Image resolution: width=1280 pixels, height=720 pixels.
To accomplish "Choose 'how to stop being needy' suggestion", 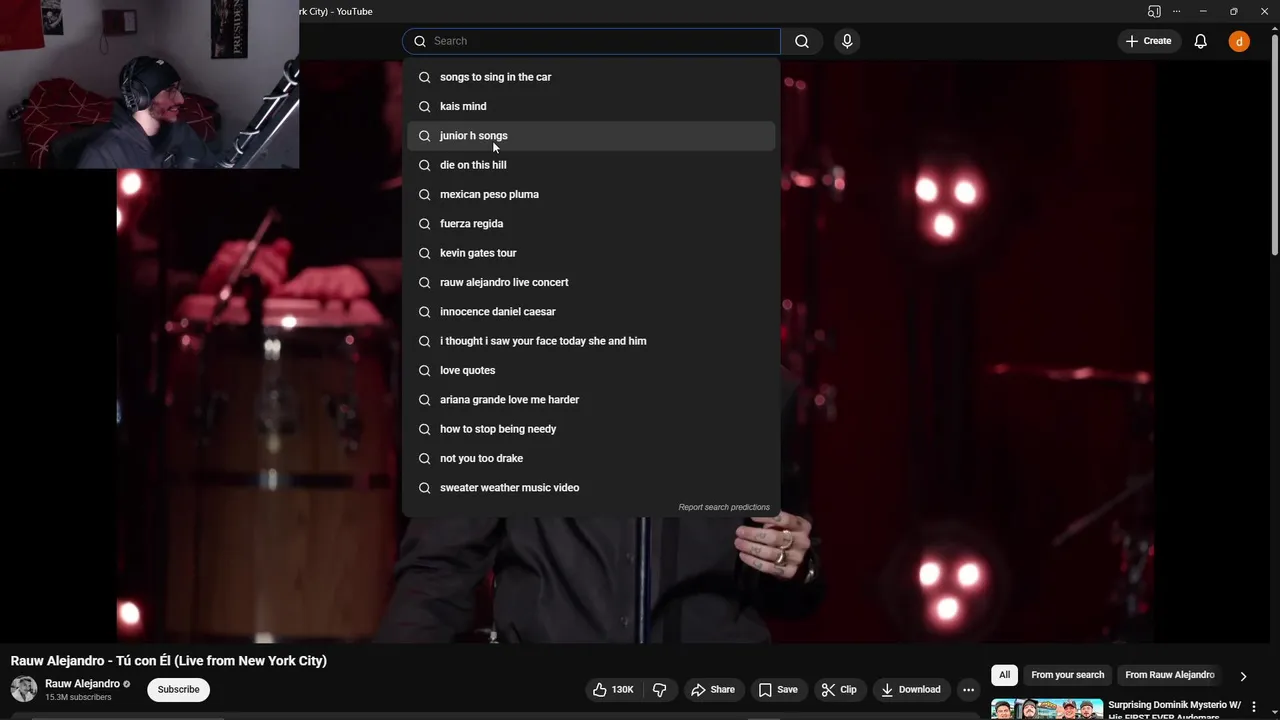I will tap(591, 429).
